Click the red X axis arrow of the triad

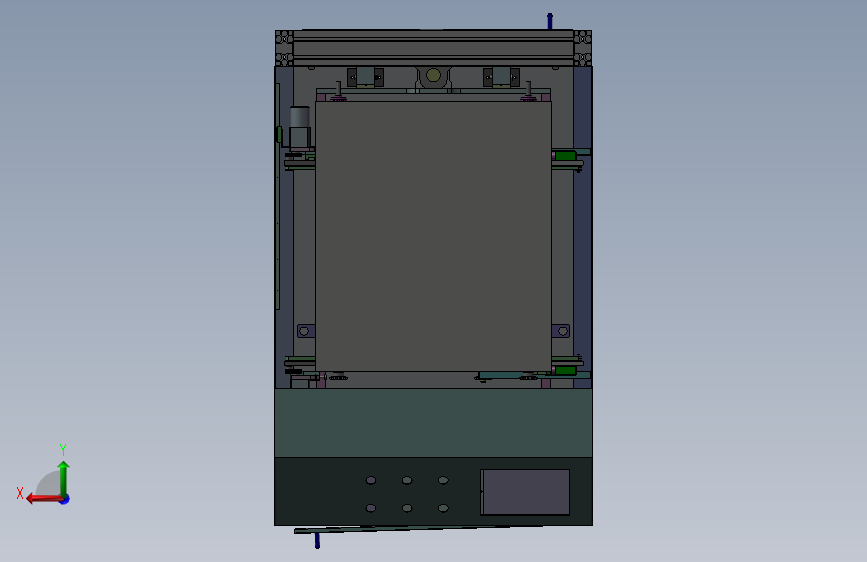click(x=44, y=499)
